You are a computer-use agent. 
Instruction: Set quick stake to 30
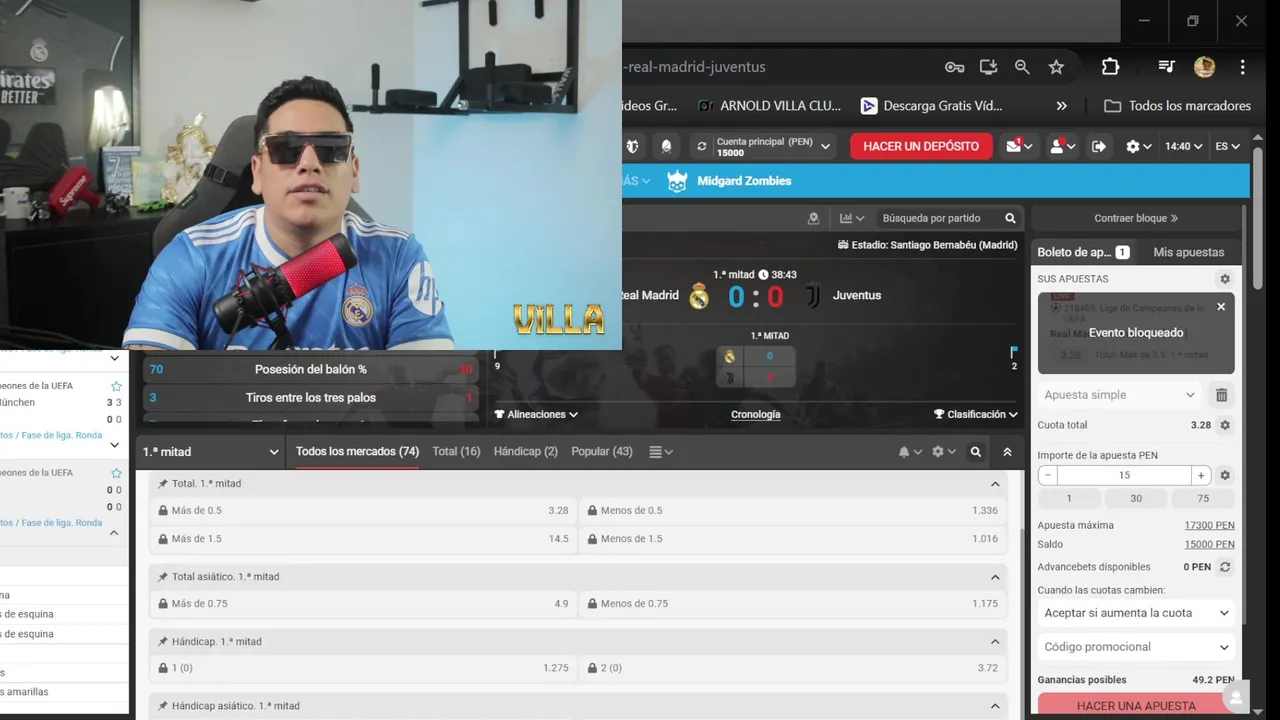(x=1136, y=499)
